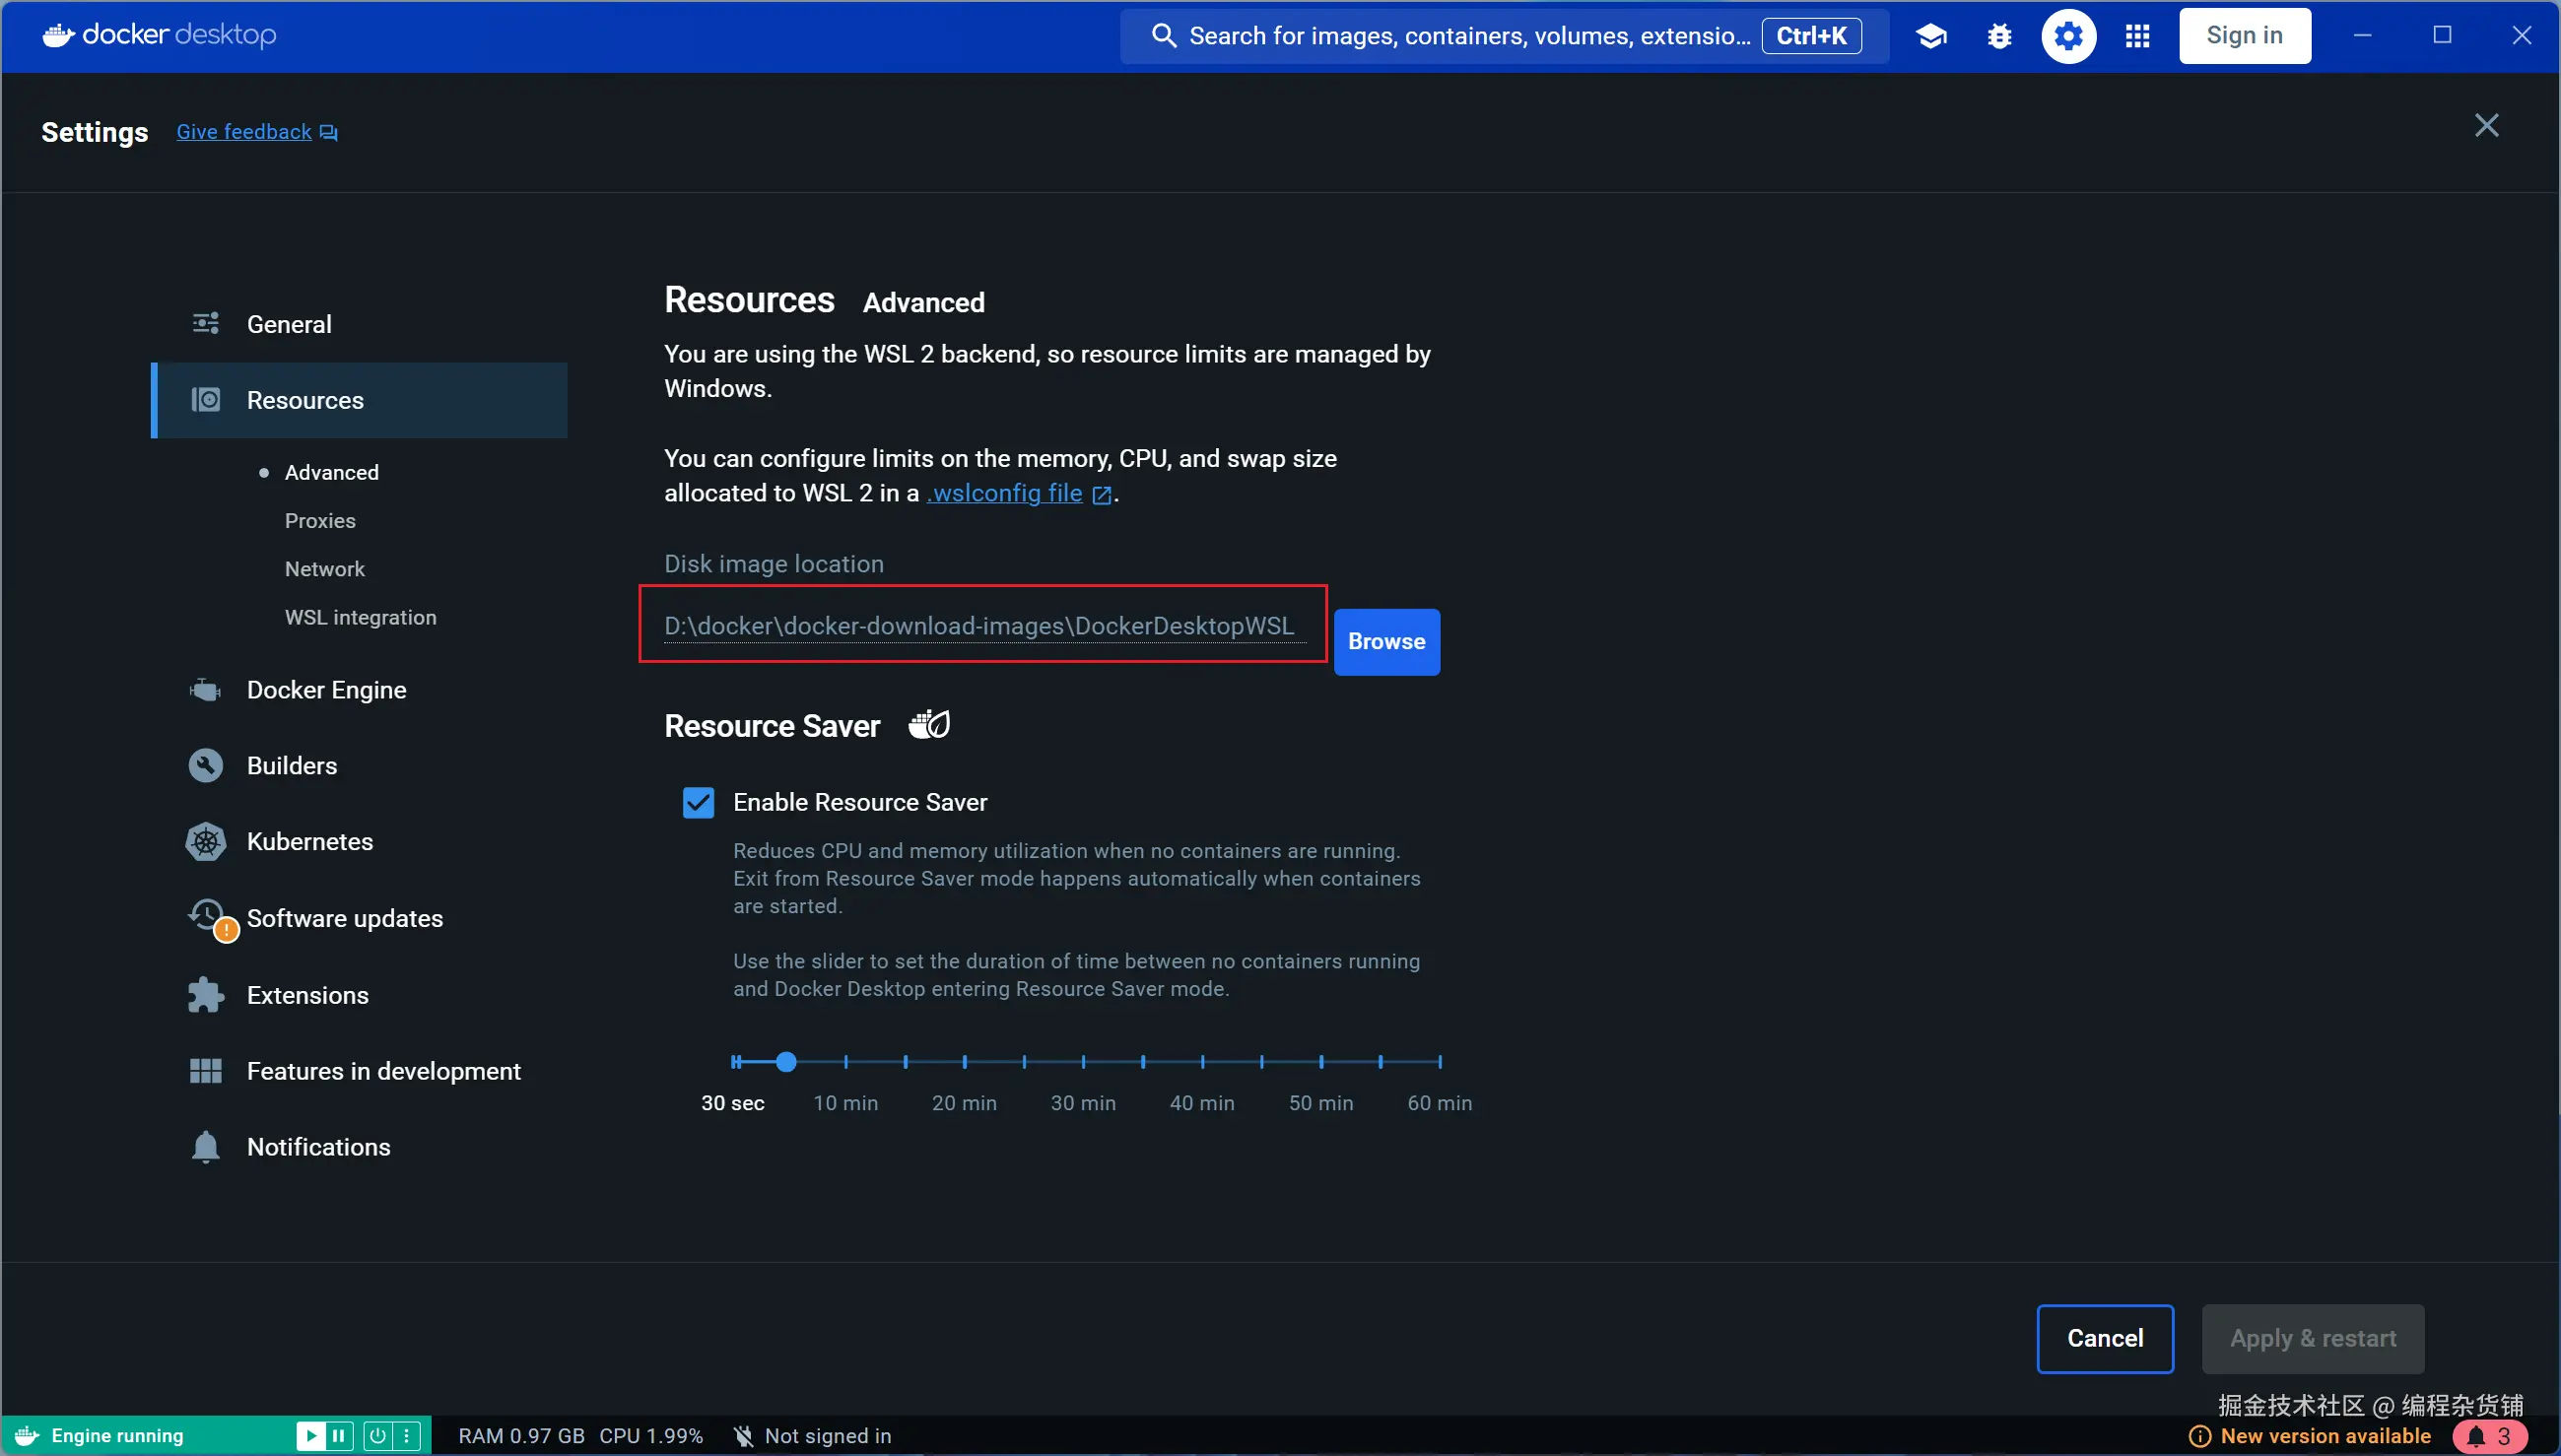
Task: Open the .wslconfig file link
Action: (1006, 493)
